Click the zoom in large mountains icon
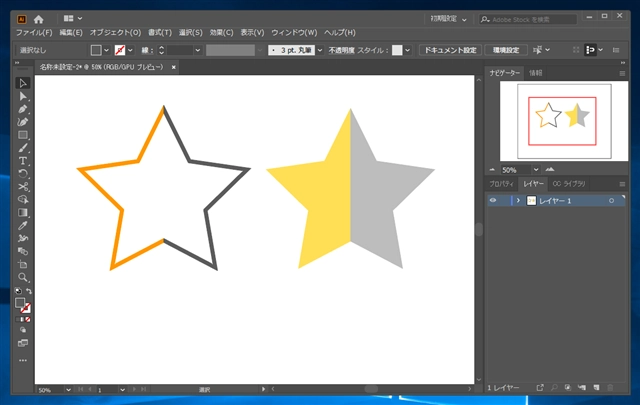 (x=550, y=169)
